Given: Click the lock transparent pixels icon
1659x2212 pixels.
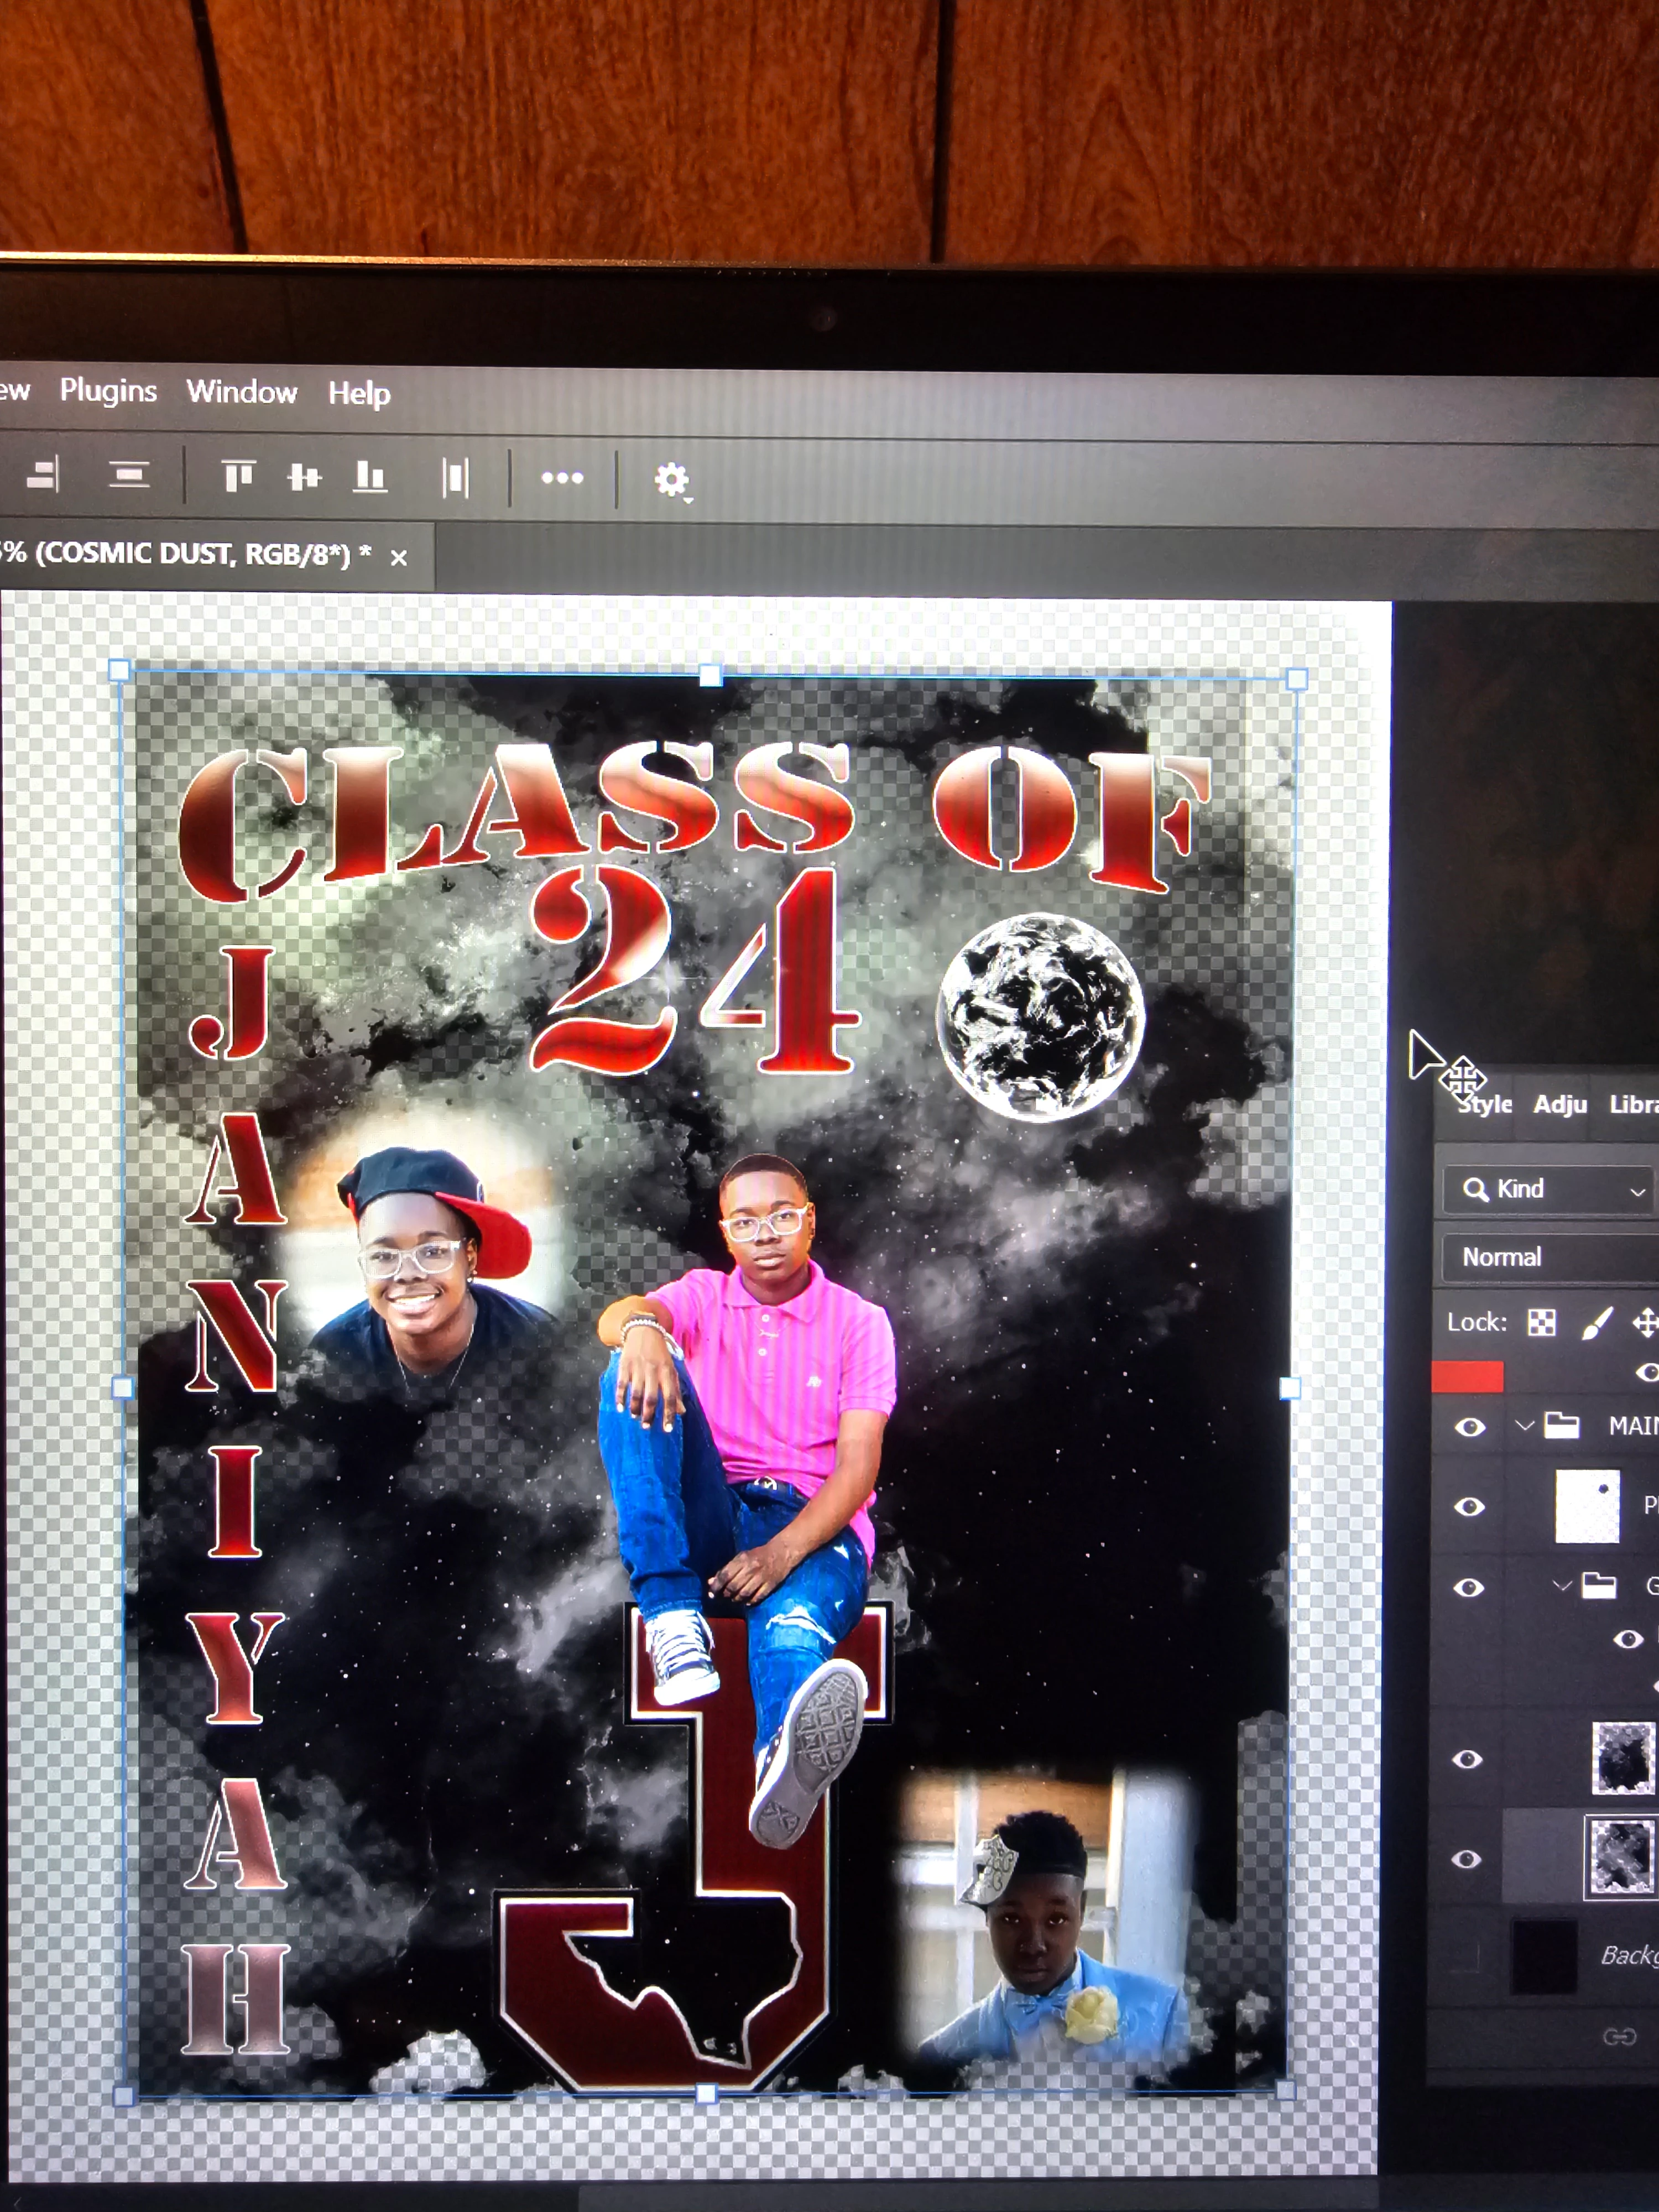Looking at the screenshot, I should tap(1541, 1323).
